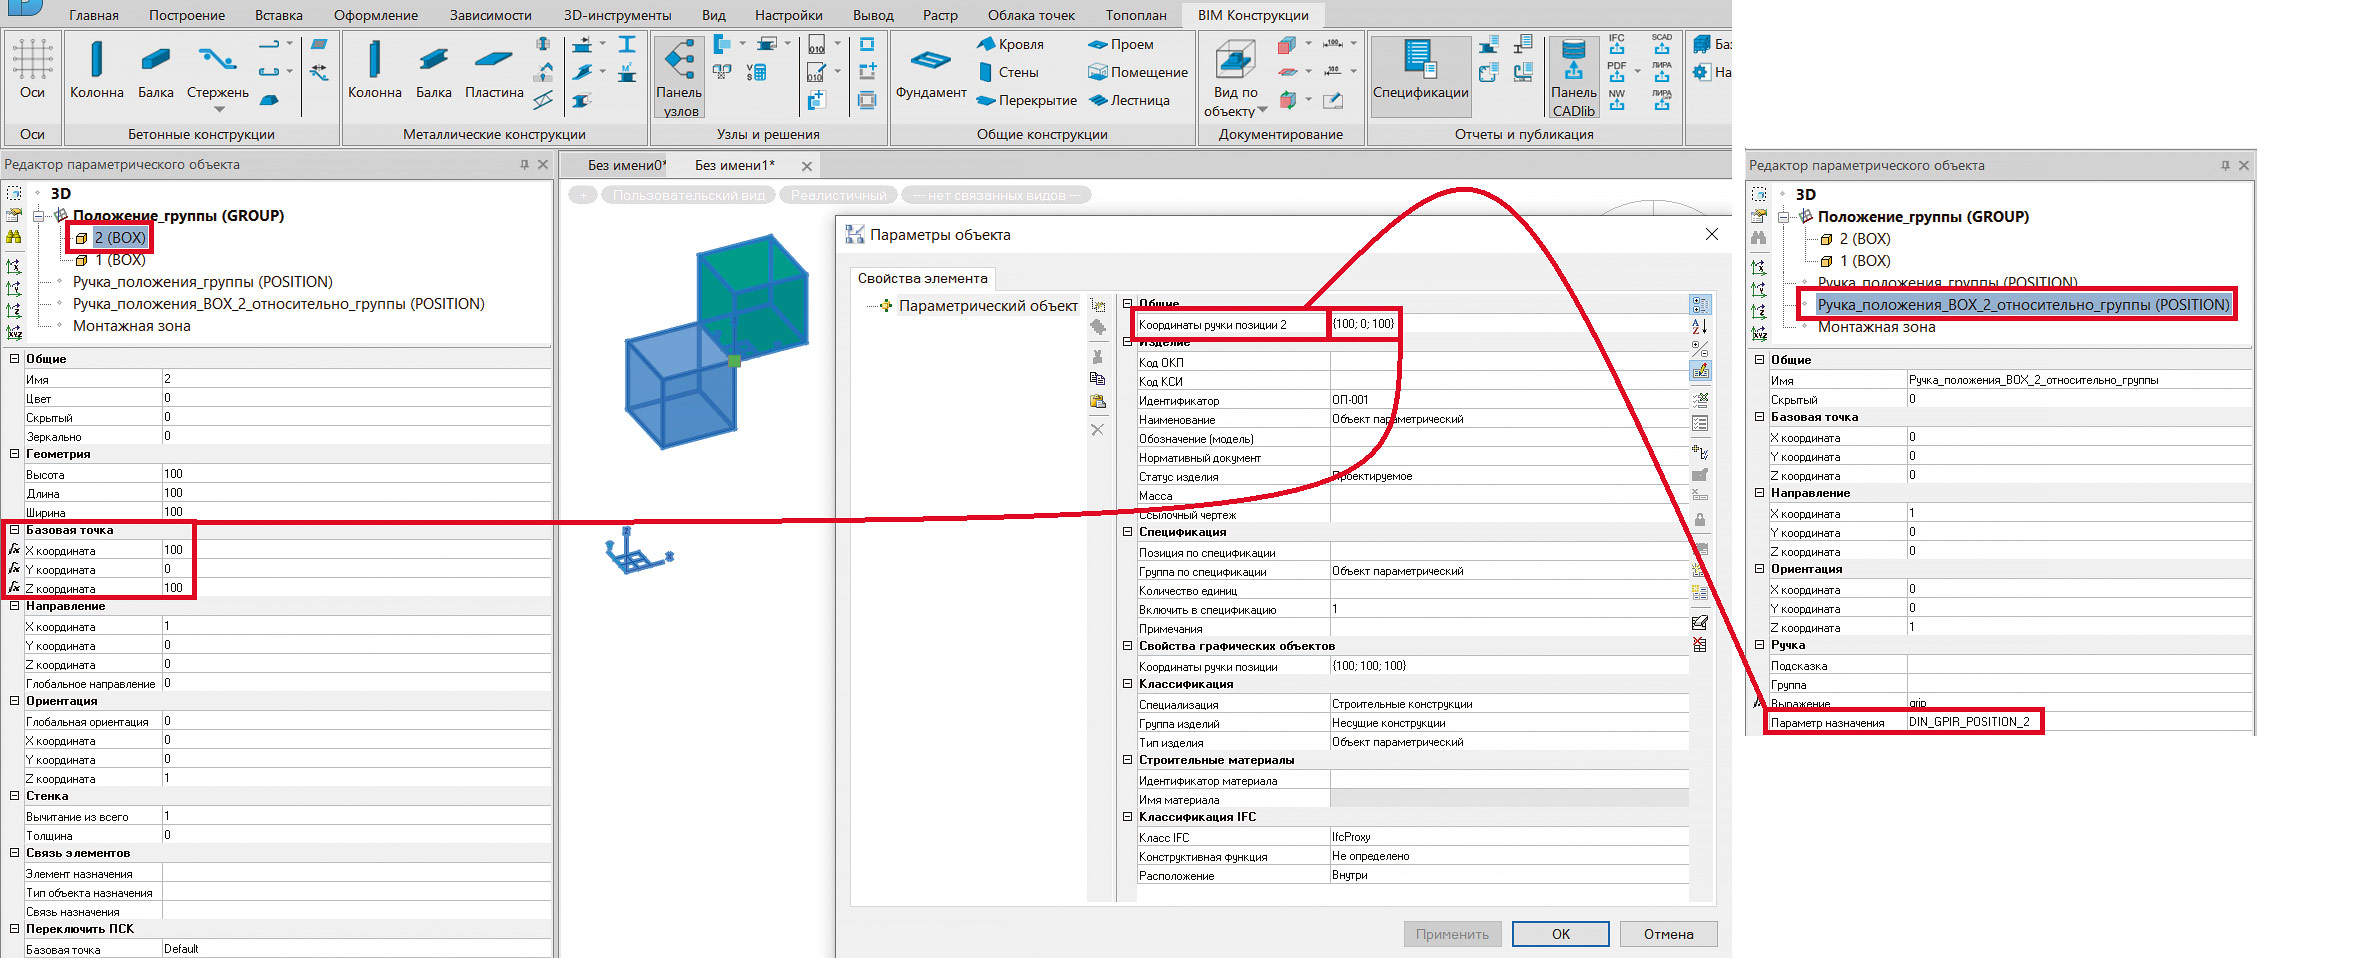
Task: Open Панель CADlib
Action: pos(1573,77)
